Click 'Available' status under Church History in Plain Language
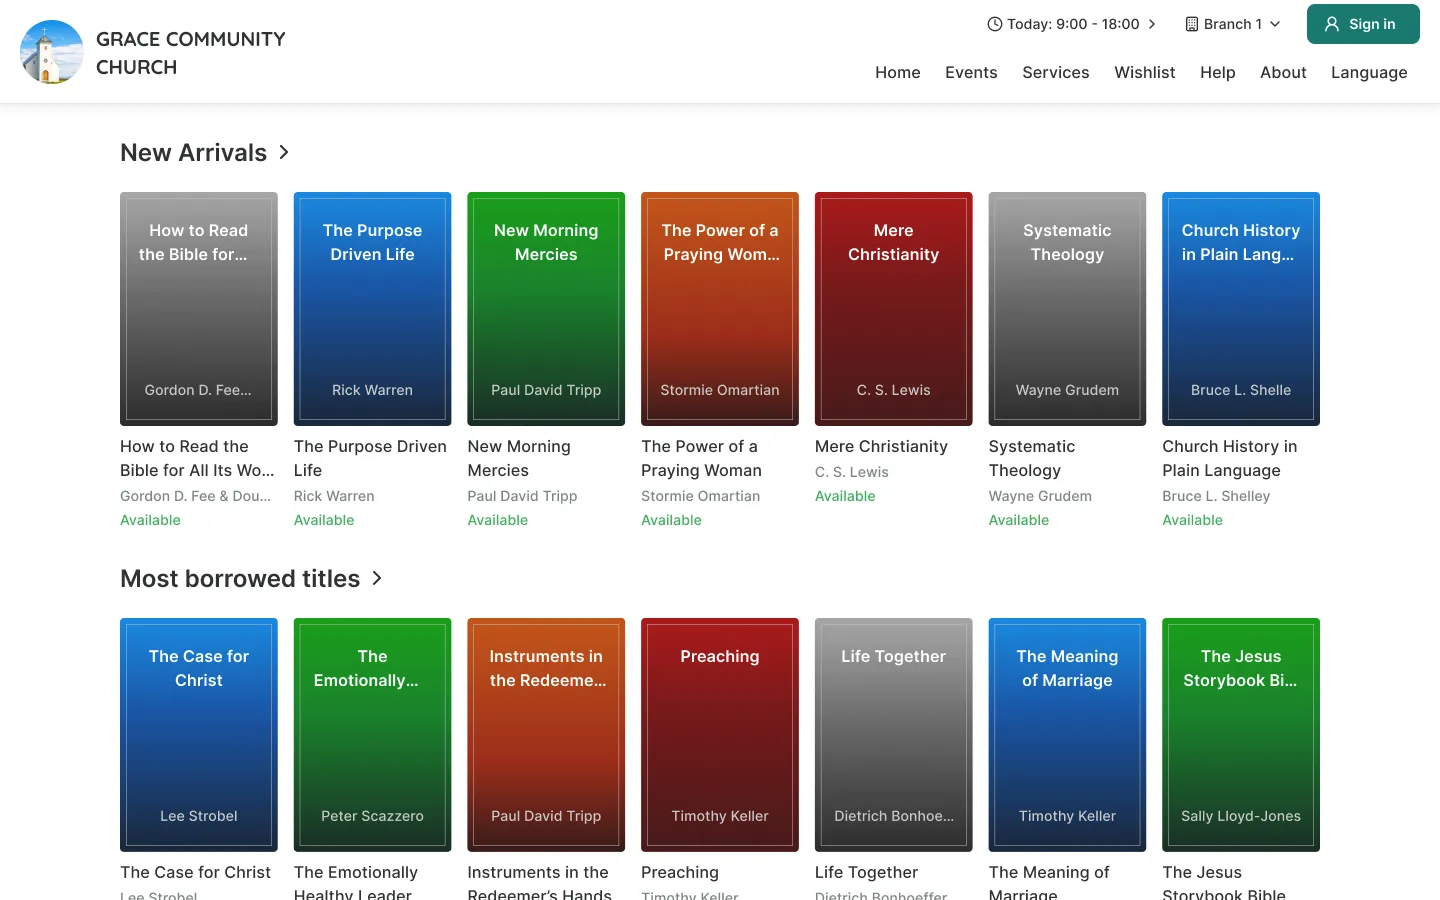 1192,520
